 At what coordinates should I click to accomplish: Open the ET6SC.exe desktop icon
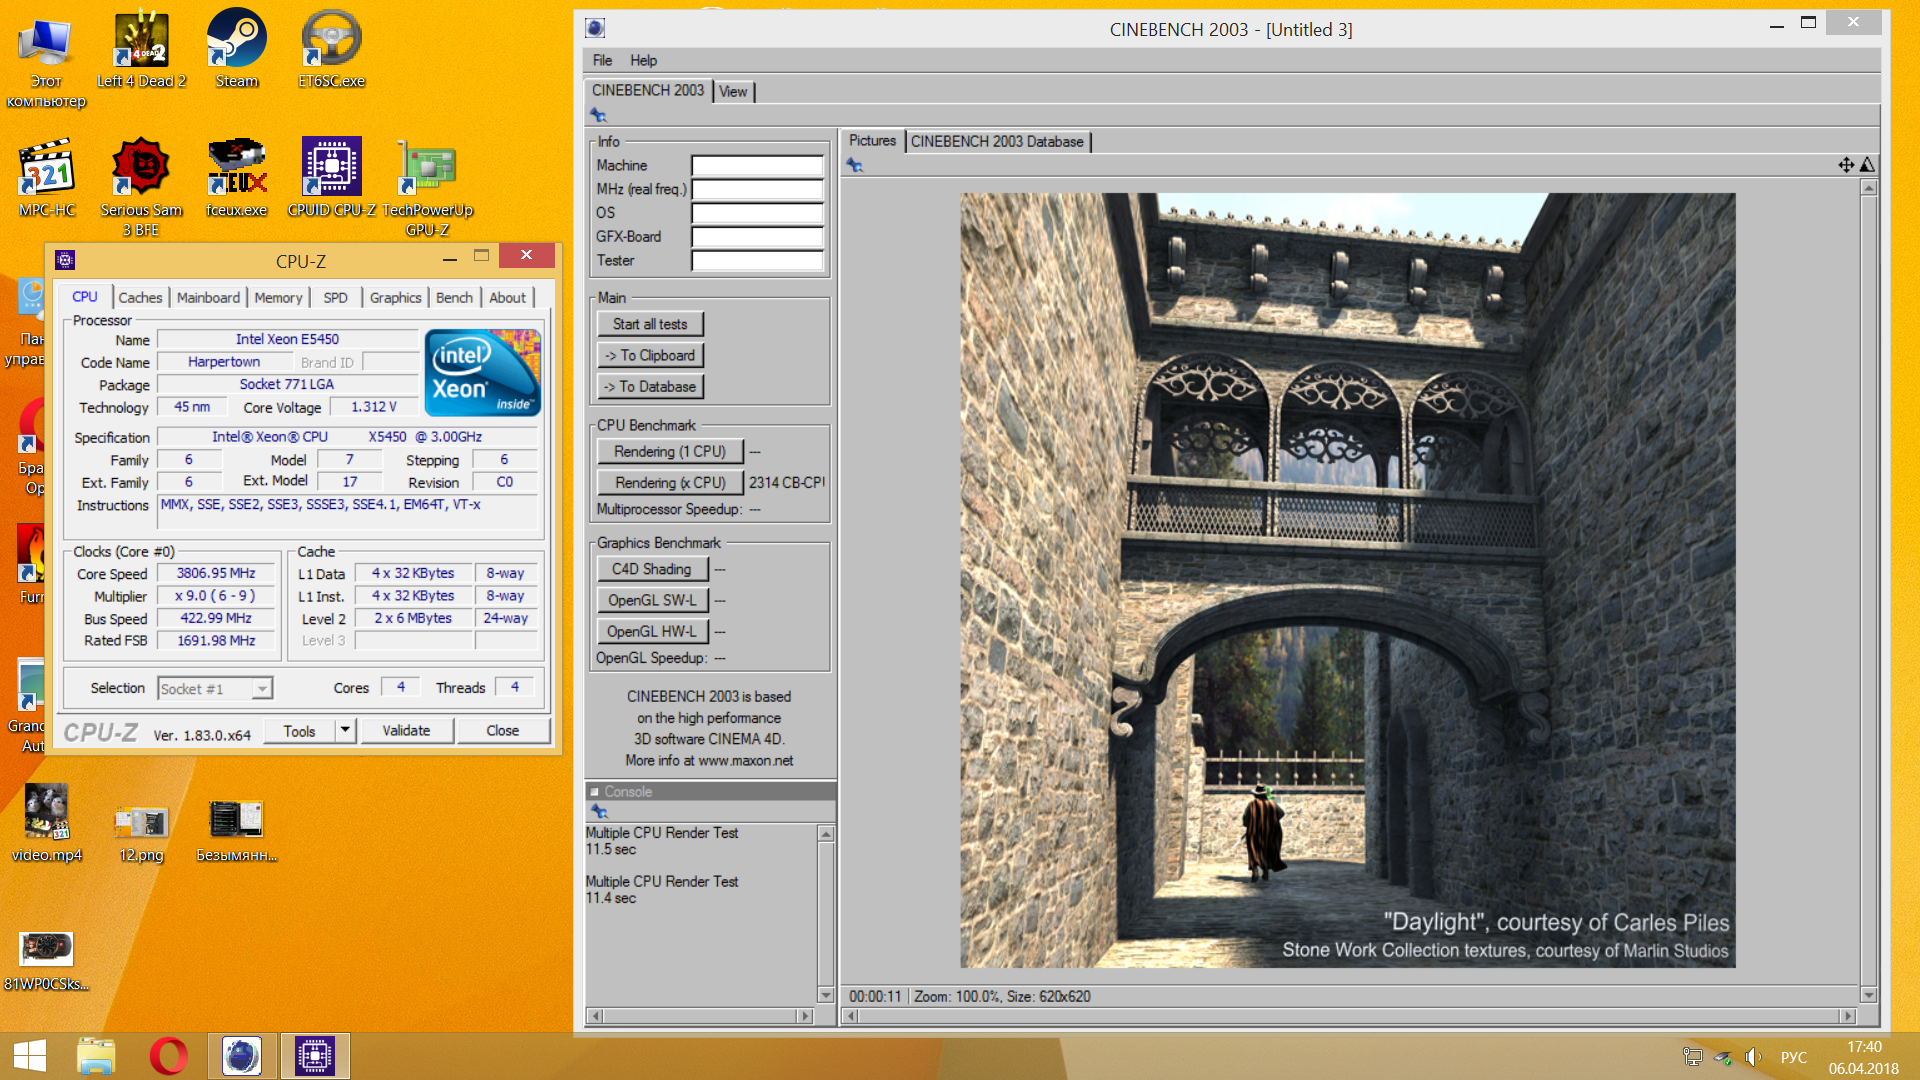coord(331,49)
